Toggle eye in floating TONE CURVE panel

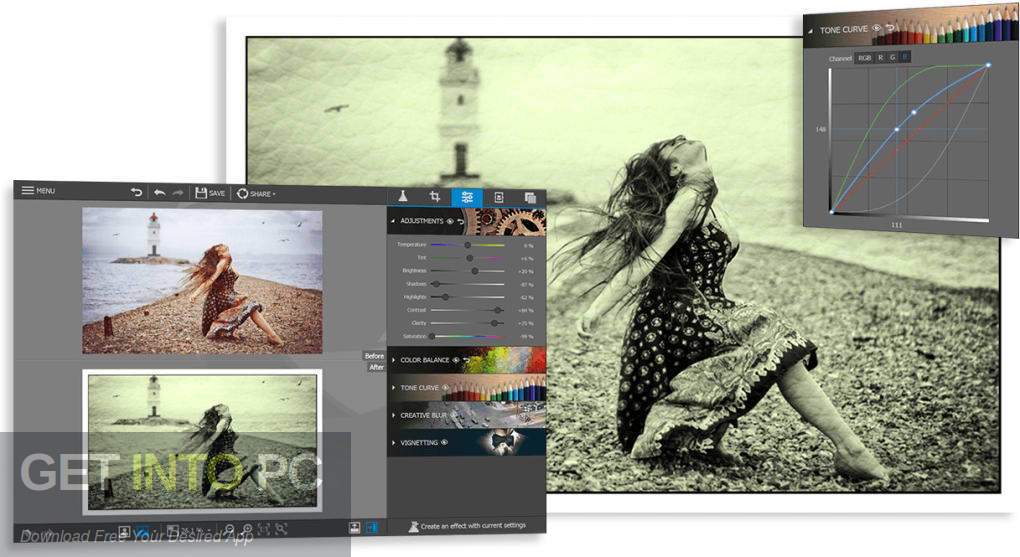click(x=876, y=28)
